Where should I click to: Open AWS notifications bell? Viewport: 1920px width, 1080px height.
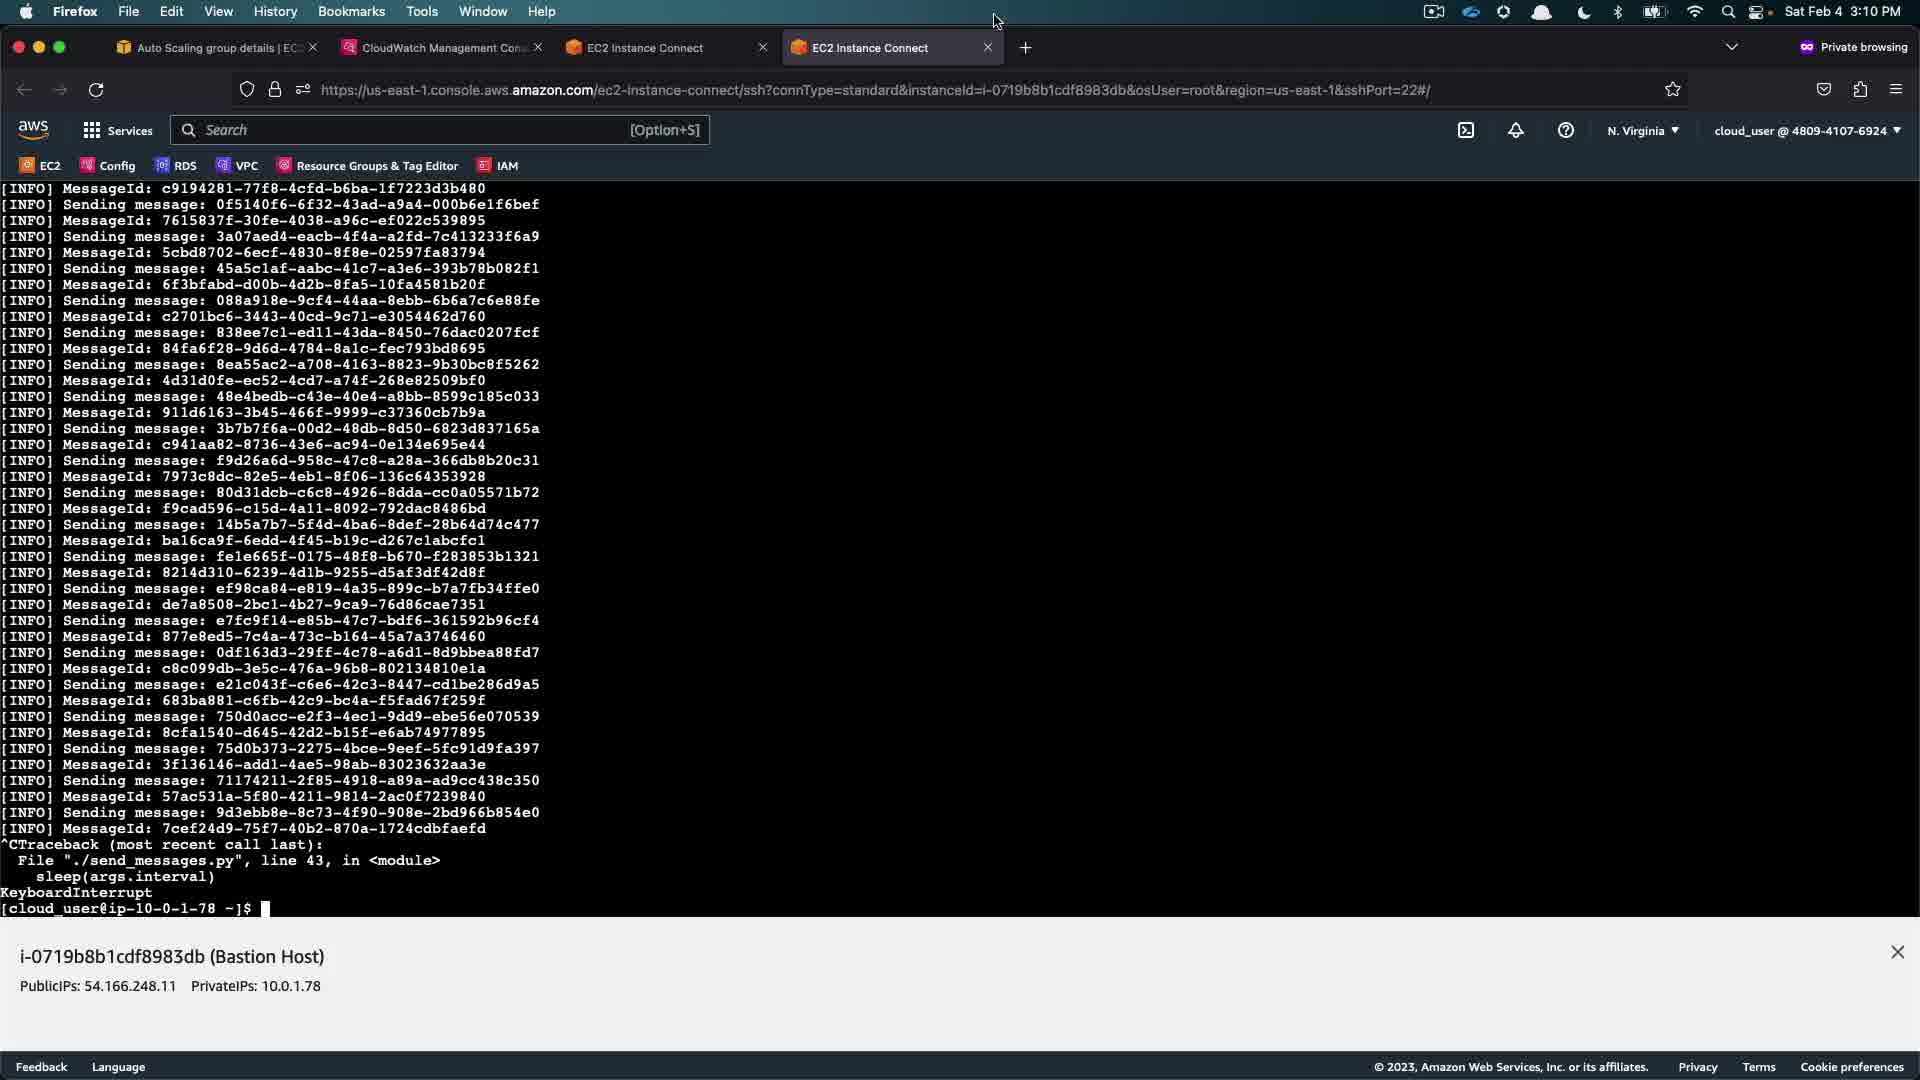pyautogui.click(x=1516, y=130)
